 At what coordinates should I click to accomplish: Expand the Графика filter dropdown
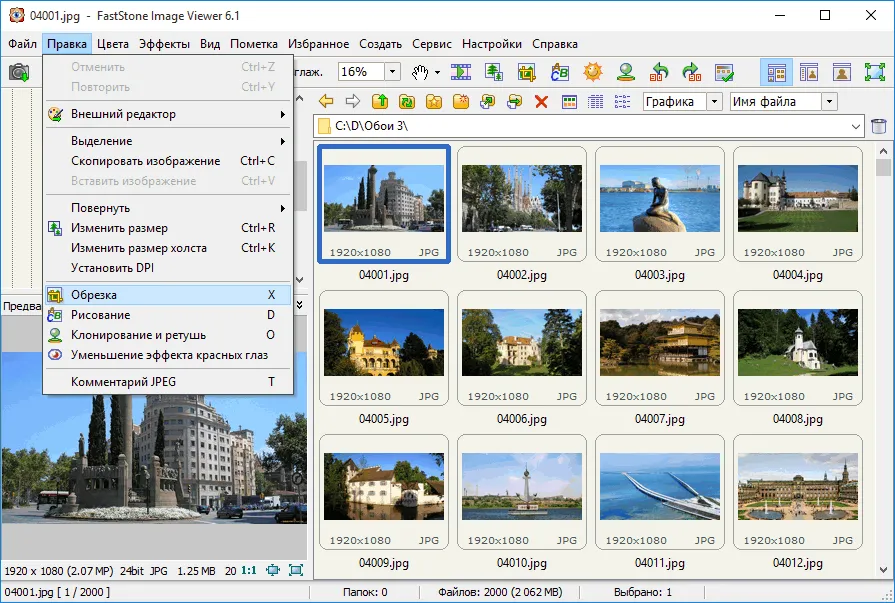[x=714, y=102]
